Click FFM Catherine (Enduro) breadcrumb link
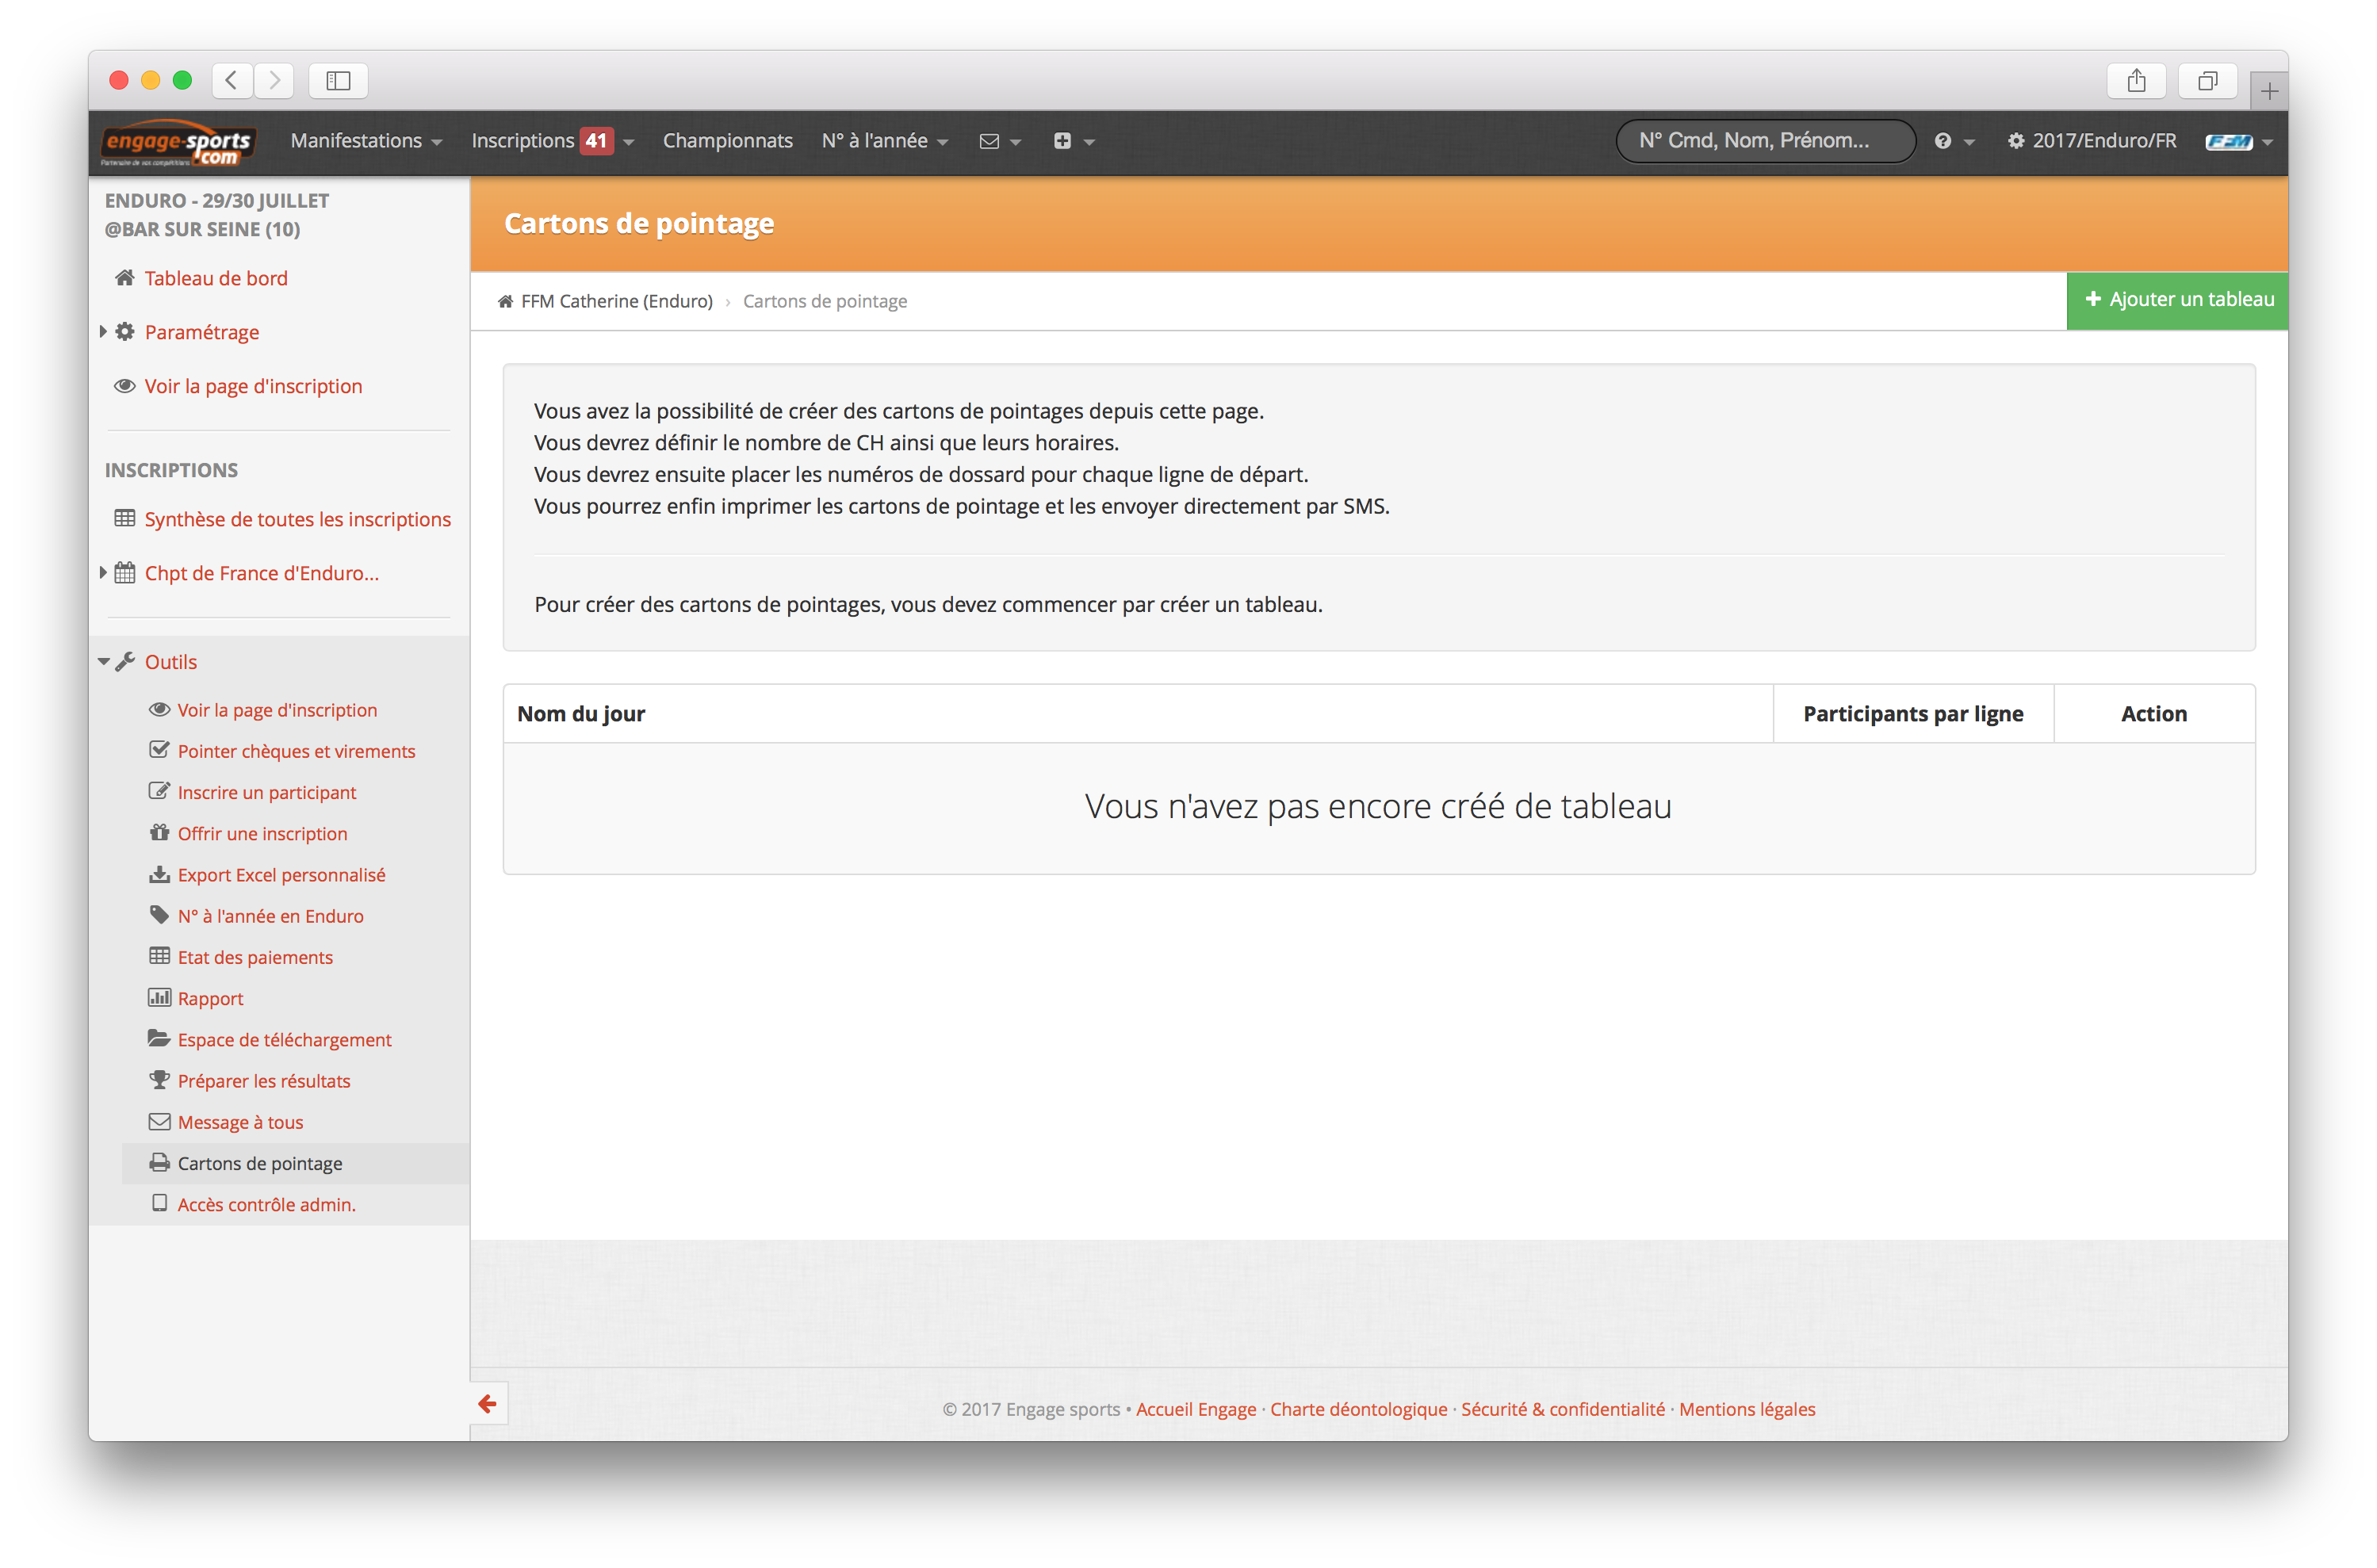Viewport: 2377px width, 1568px height. [x=616, y=301]
